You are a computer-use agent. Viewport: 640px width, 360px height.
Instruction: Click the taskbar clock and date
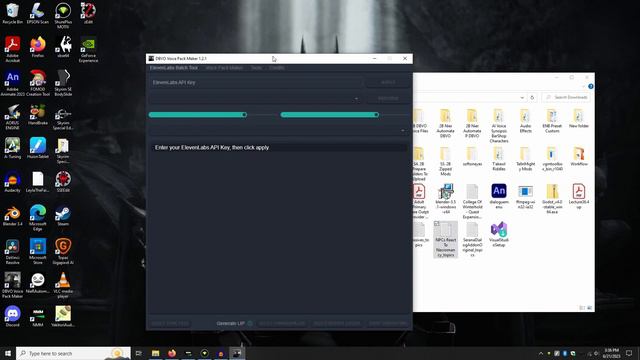[611, 353]
